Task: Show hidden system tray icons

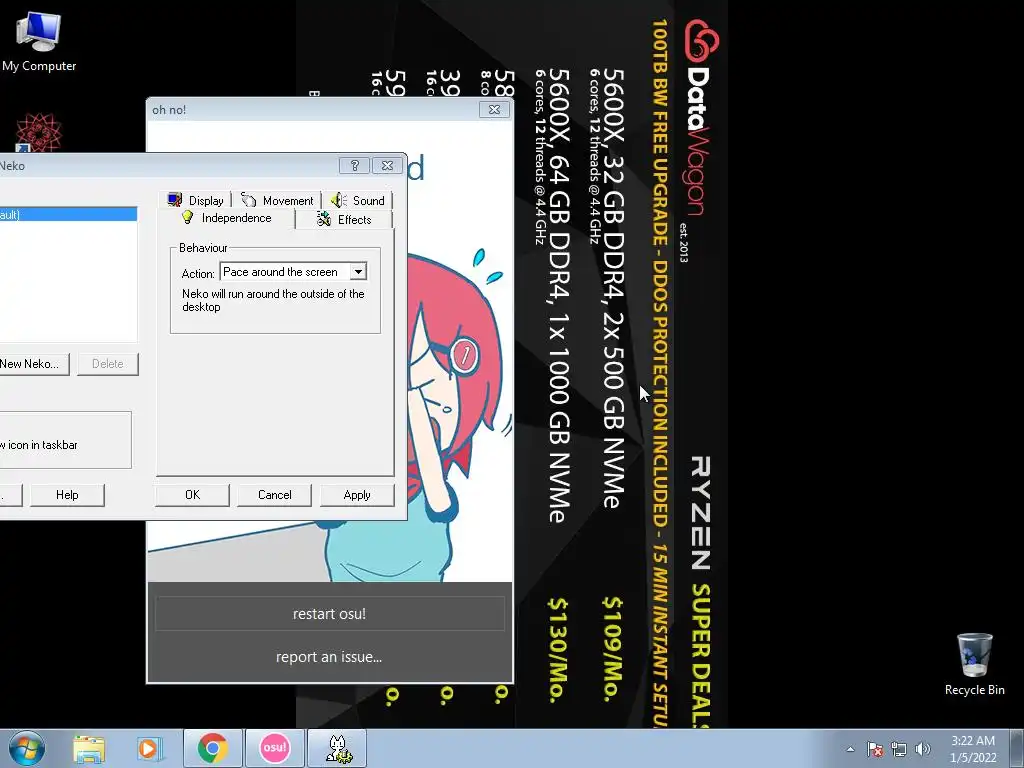Action: tap(850, 749)
